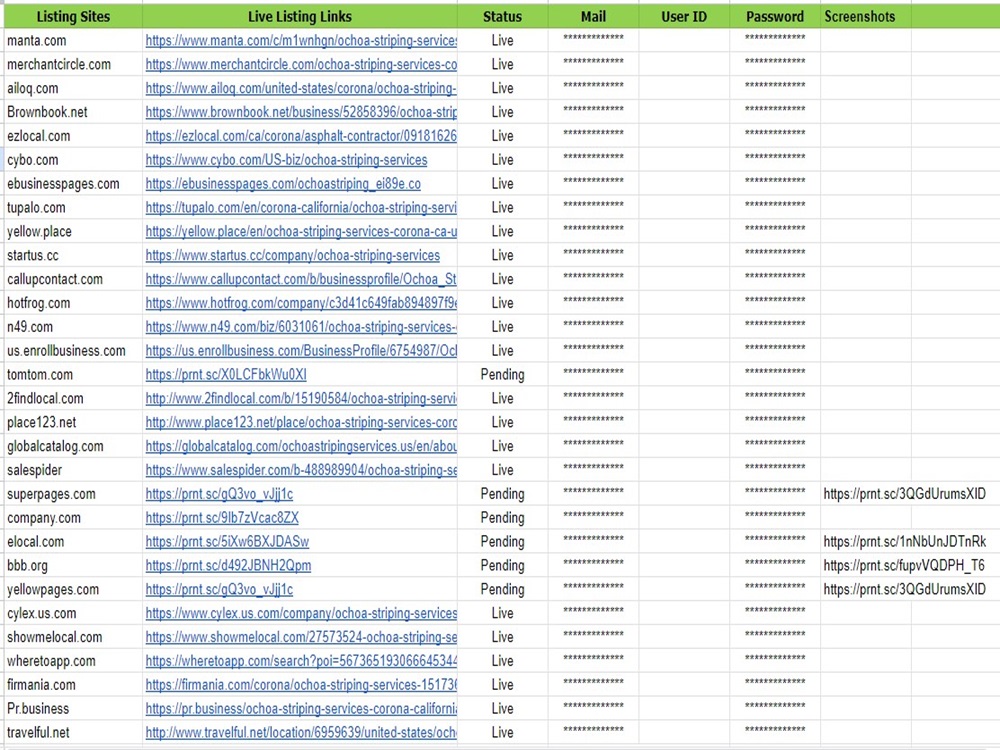1000x750 pixels.
Task: Open the pr.business listing link
Action: (301, 709)
